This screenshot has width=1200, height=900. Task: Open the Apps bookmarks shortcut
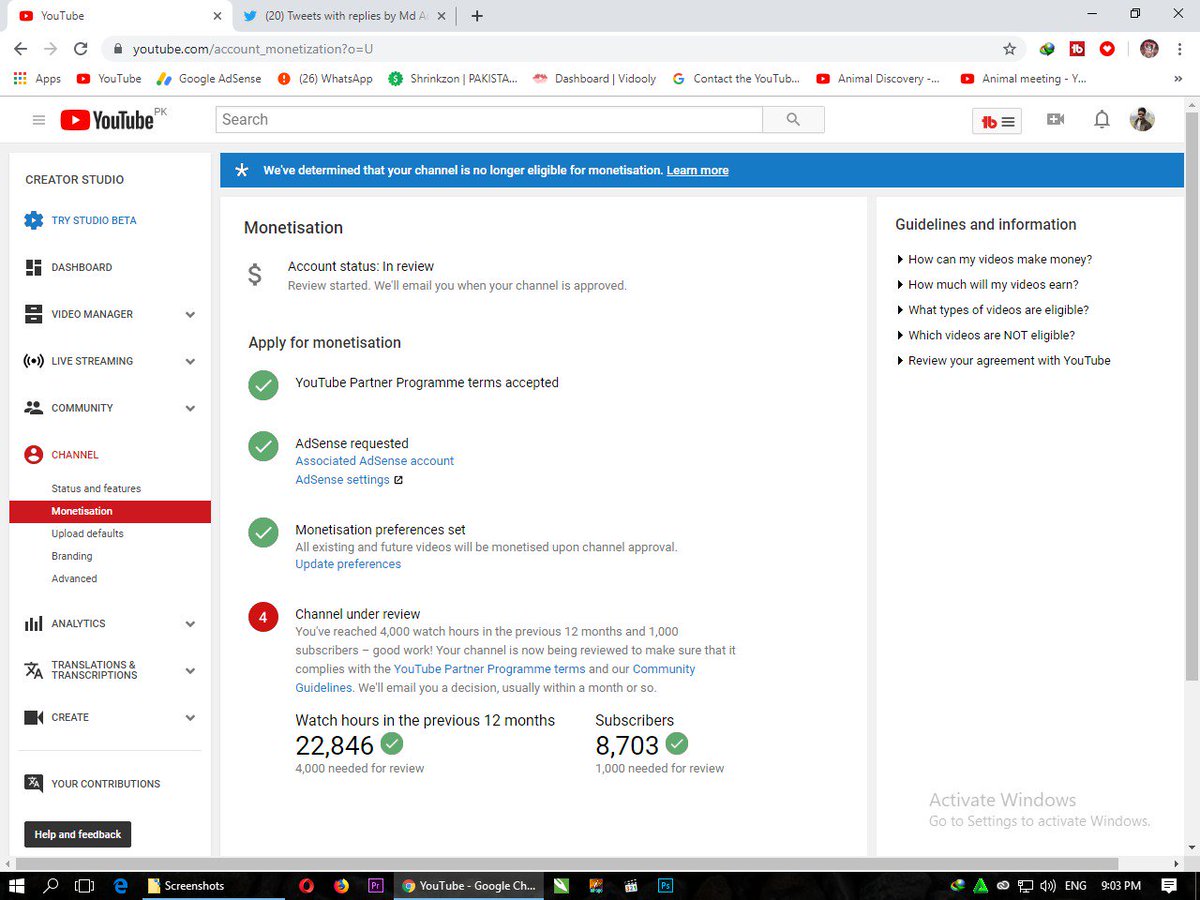(37, 78)
